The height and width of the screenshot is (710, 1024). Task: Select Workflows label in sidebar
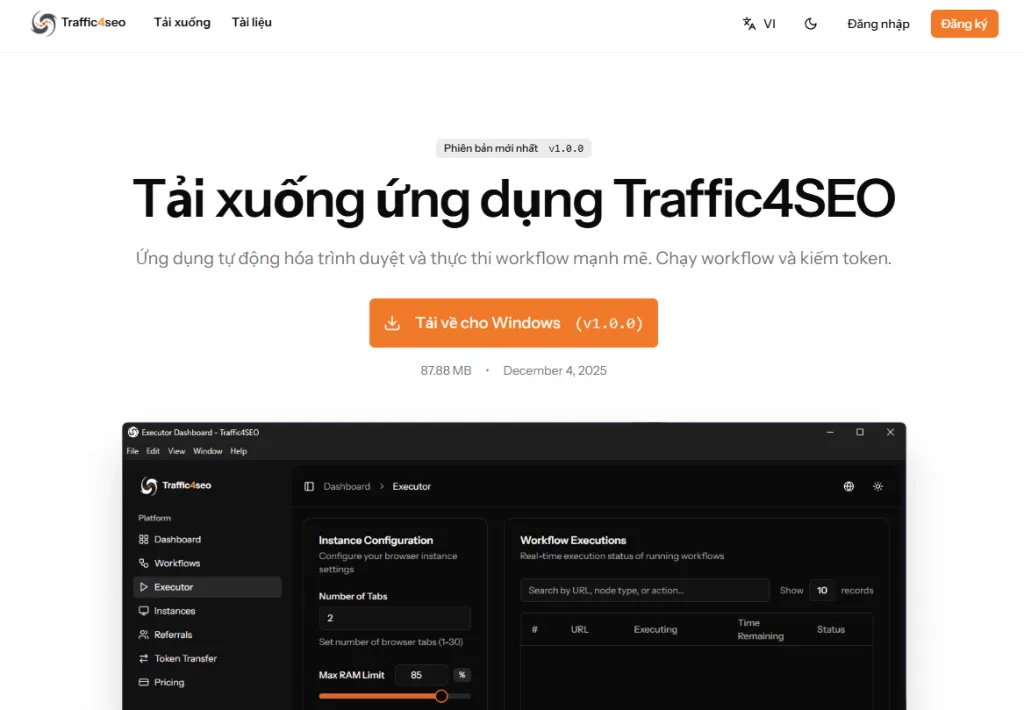177,562
